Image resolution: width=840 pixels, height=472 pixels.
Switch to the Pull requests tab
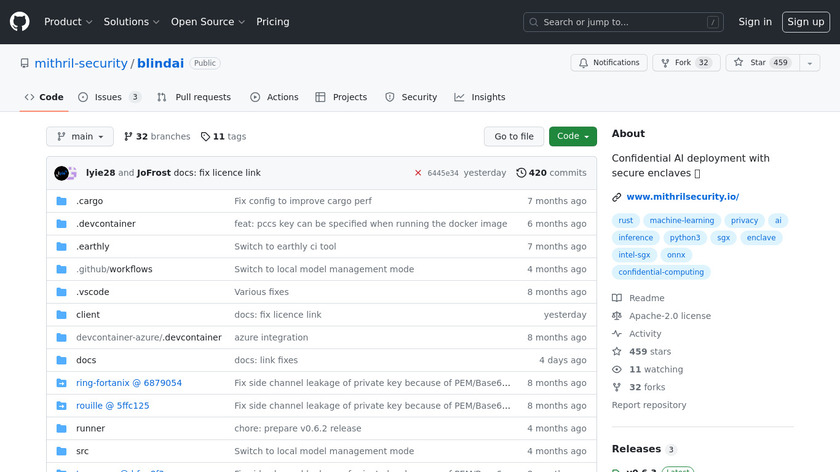194,97
